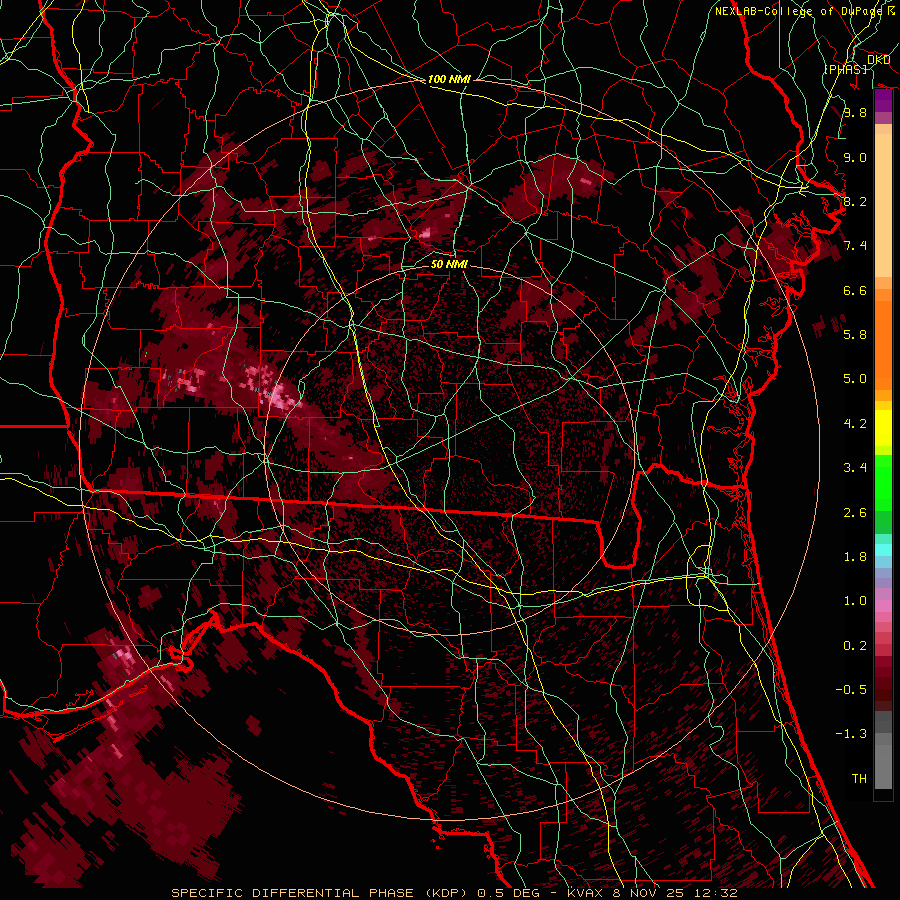The height and width of the screenshot is (900, 900).
Task: Click the 9.8 legend value label
Action: click(x=854, y=113)
